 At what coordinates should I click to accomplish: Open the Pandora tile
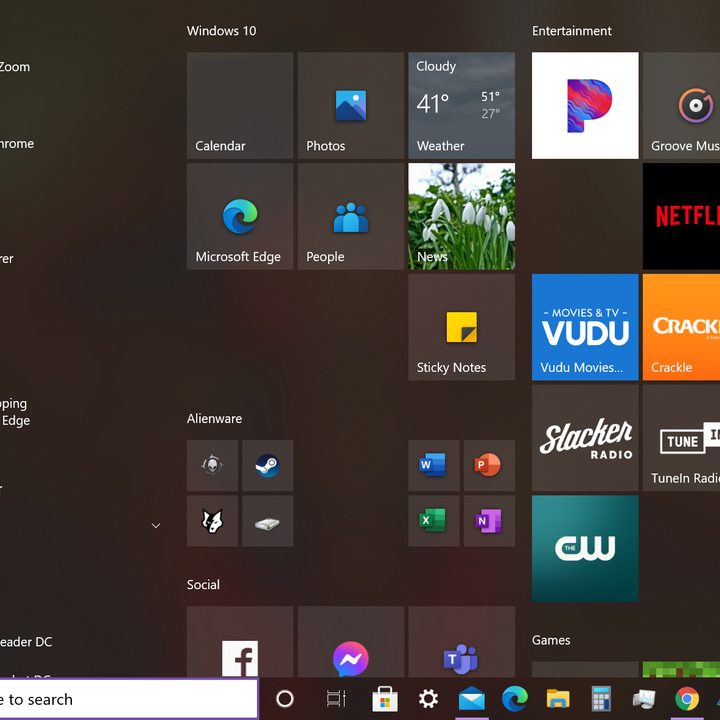pyautogui.click(x=585, y=105)
